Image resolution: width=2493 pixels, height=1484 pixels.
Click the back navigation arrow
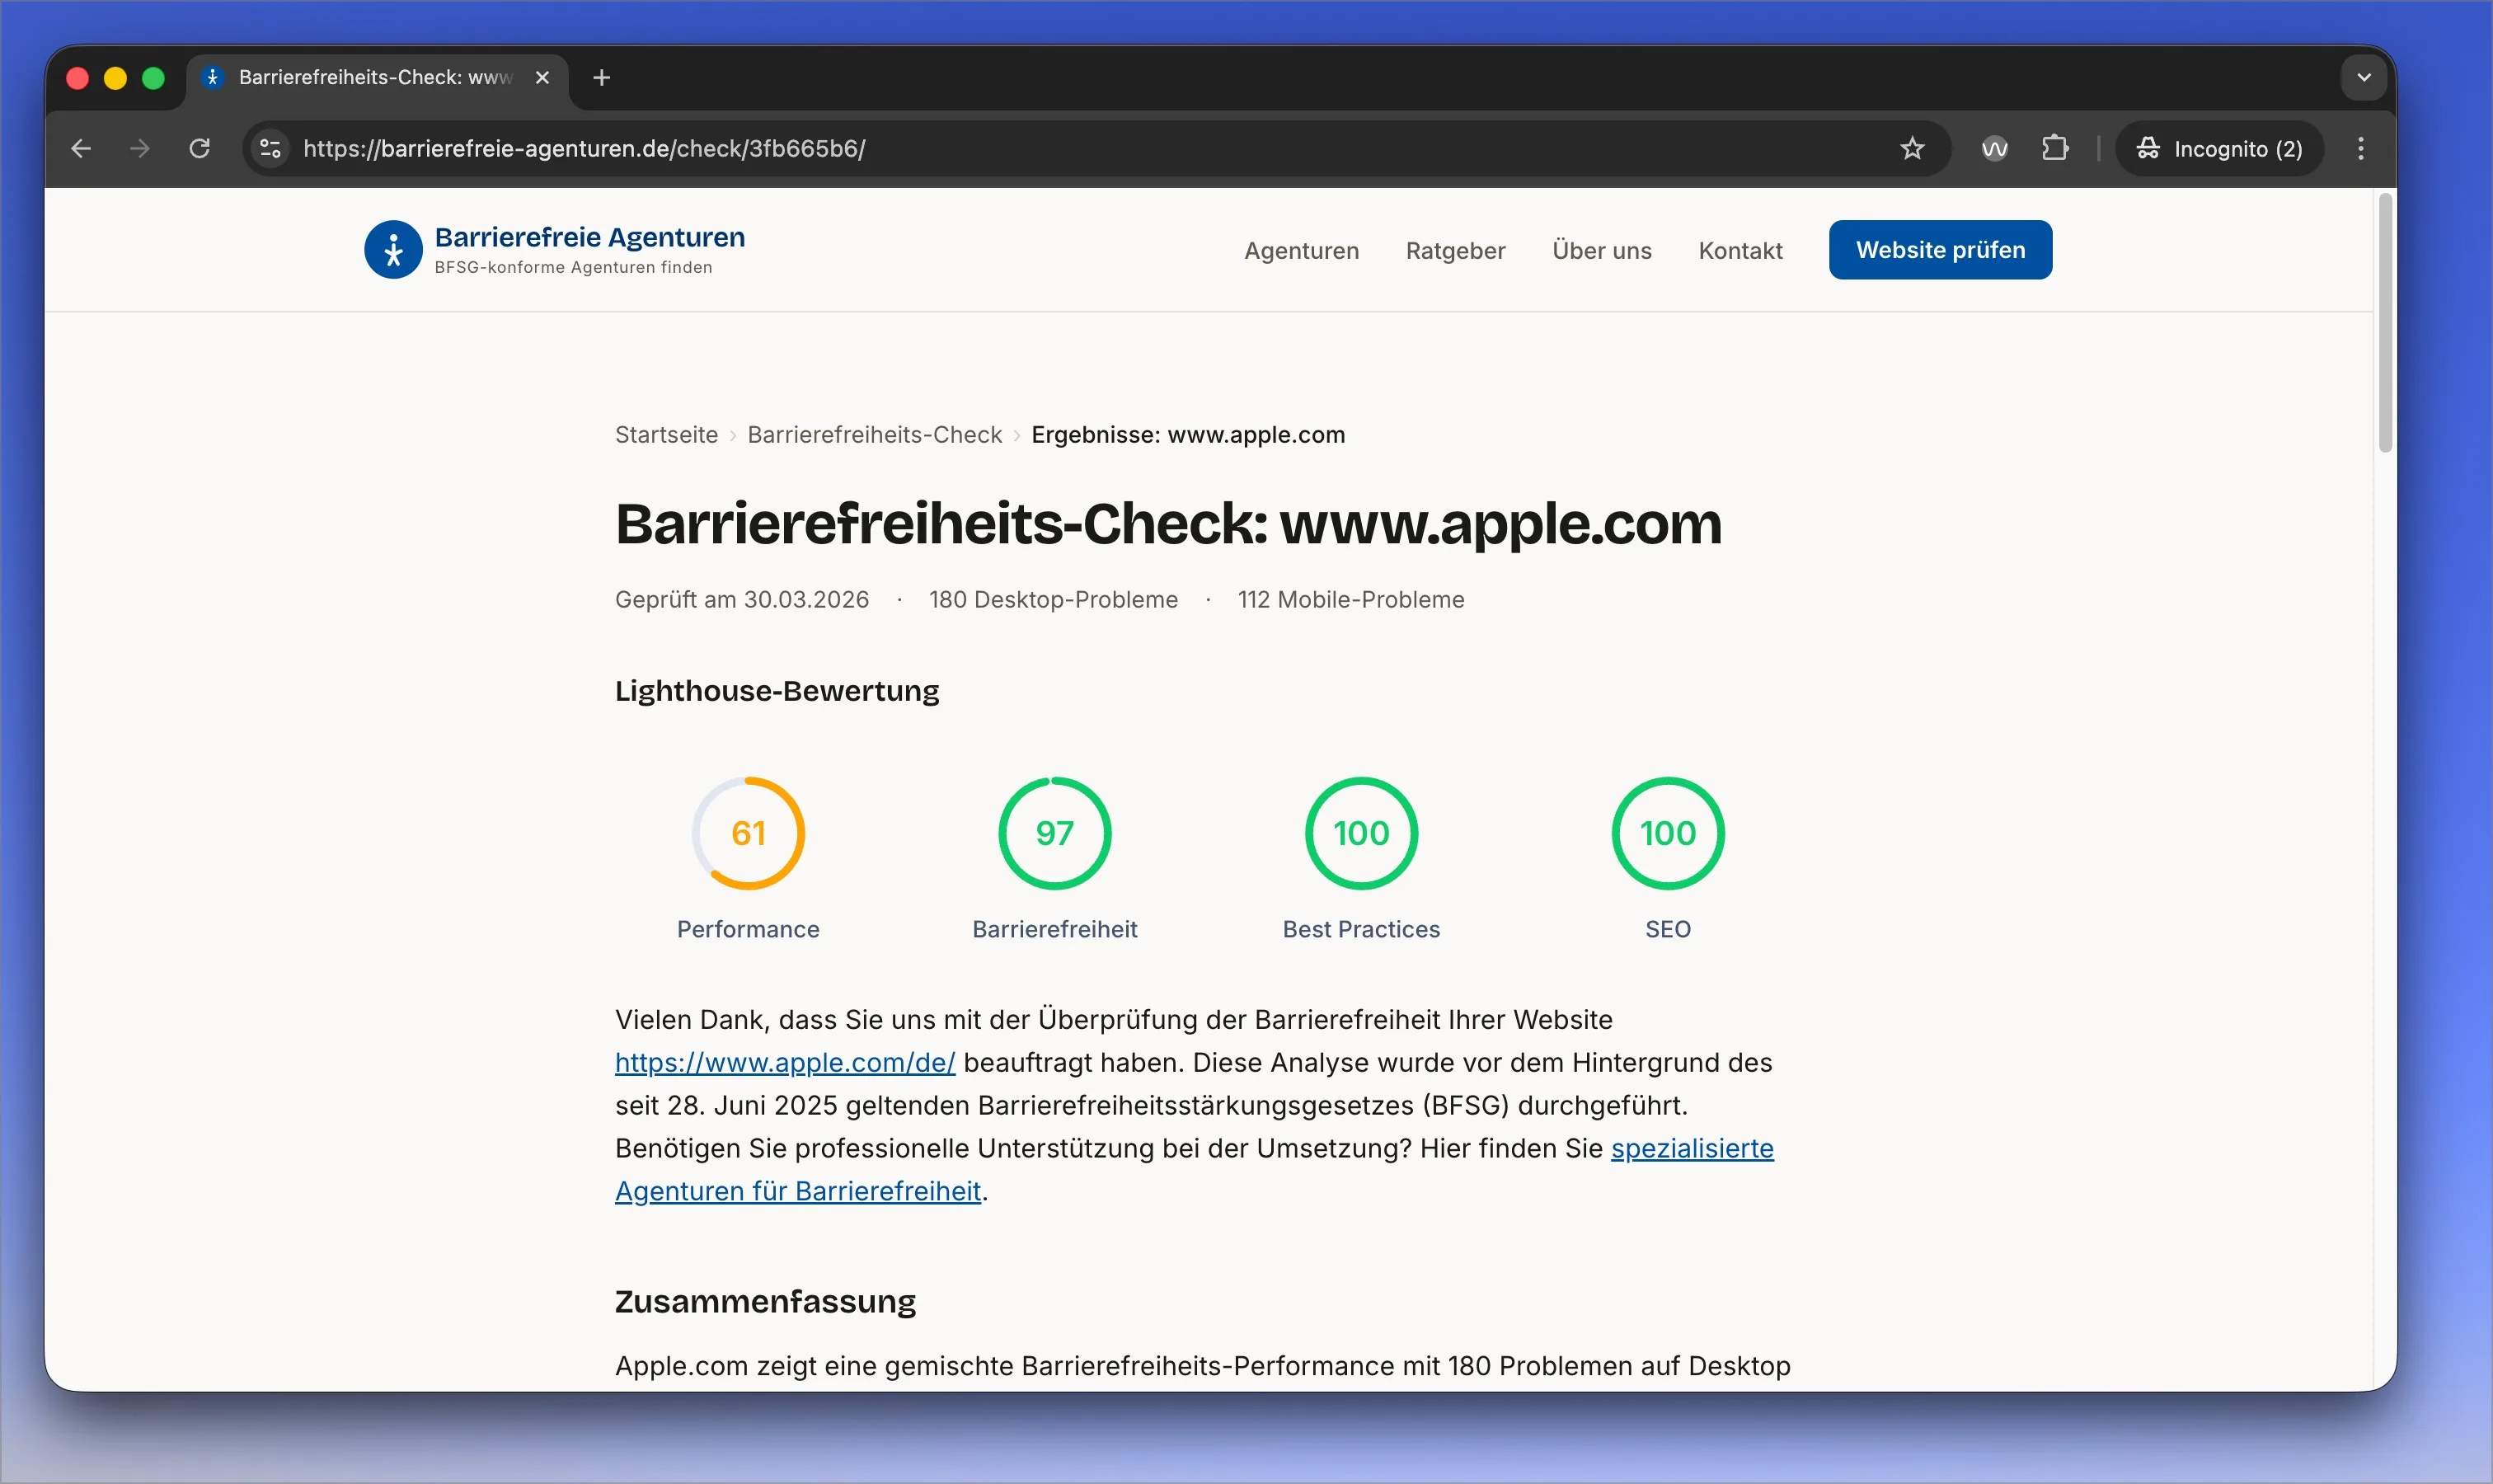tap(80, 148)
